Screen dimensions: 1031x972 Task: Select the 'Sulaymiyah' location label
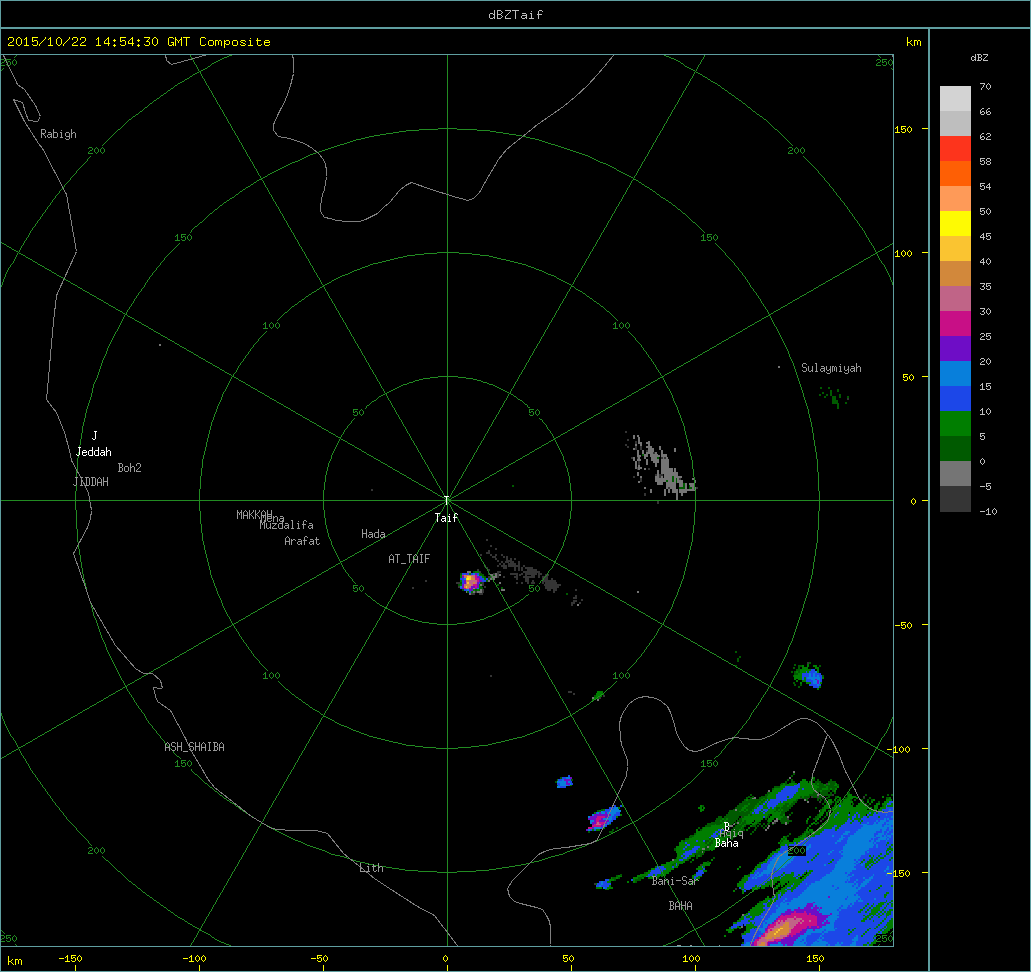[x=831, y=368]
